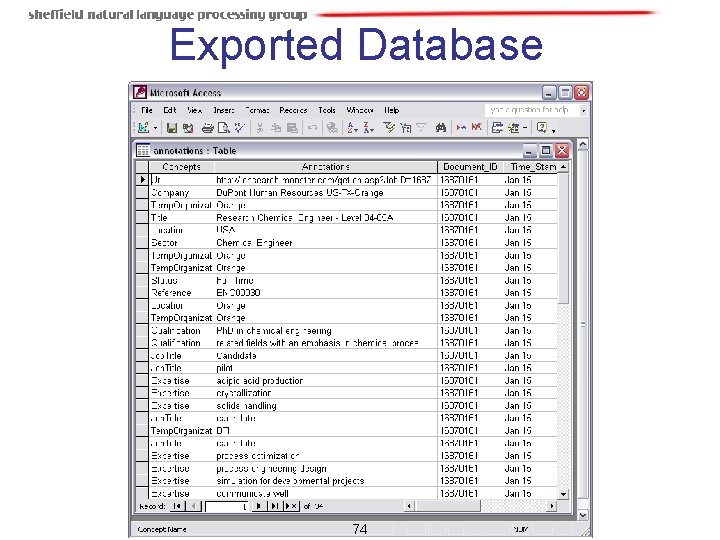Screen dimensions: 720x540
Task: Click the 'Chemical Engineer' Sector annotation cell
Action: click(326, 242)
